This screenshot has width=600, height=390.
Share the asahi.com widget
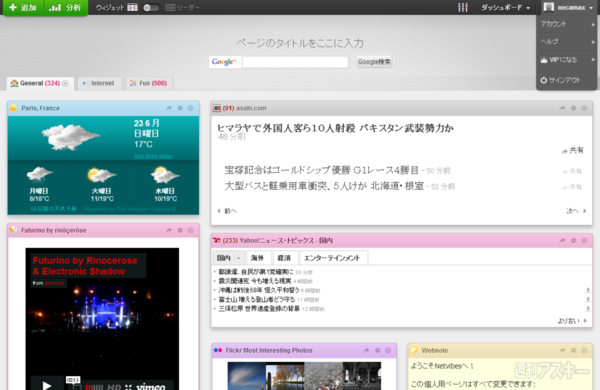click(562, 108)
